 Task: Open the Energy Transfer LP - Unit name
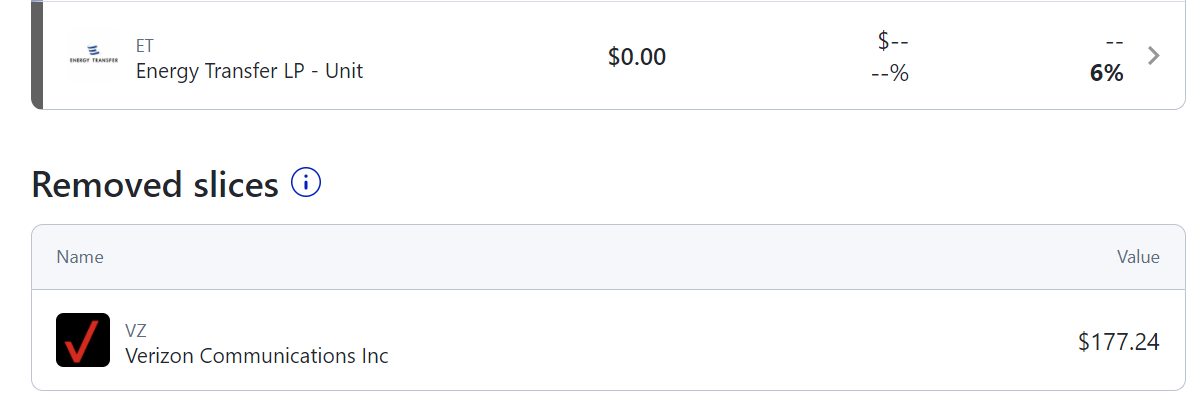[x=249, y=71]
